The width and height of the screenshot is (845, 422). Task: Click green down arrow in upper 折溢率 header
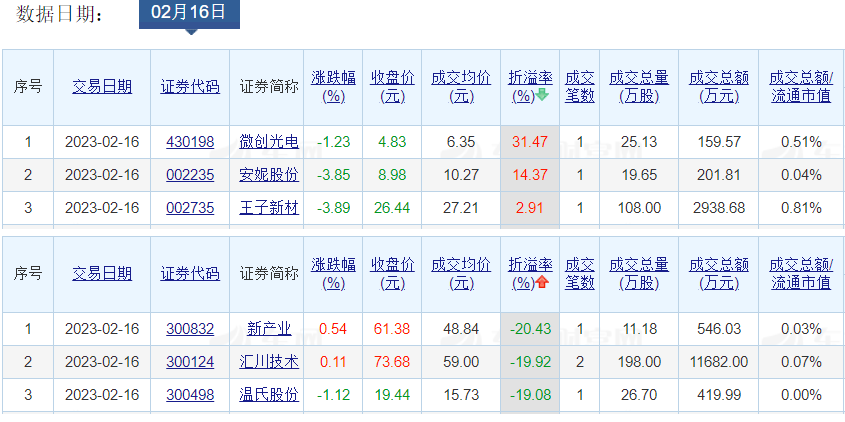pos(542,96)
